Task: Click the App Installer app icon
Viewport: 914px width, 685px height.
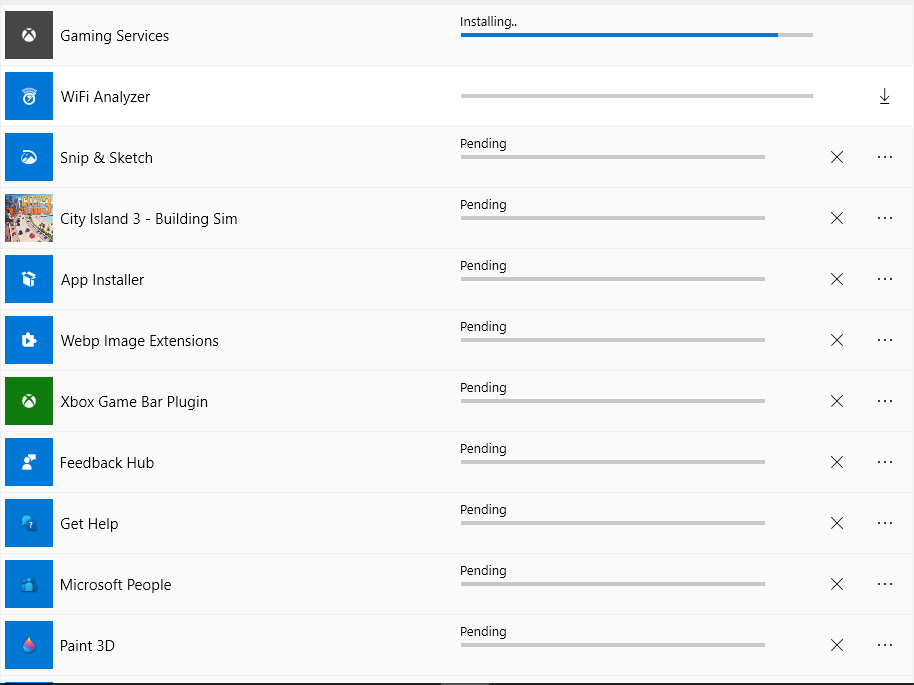Action: pos(29,279)
